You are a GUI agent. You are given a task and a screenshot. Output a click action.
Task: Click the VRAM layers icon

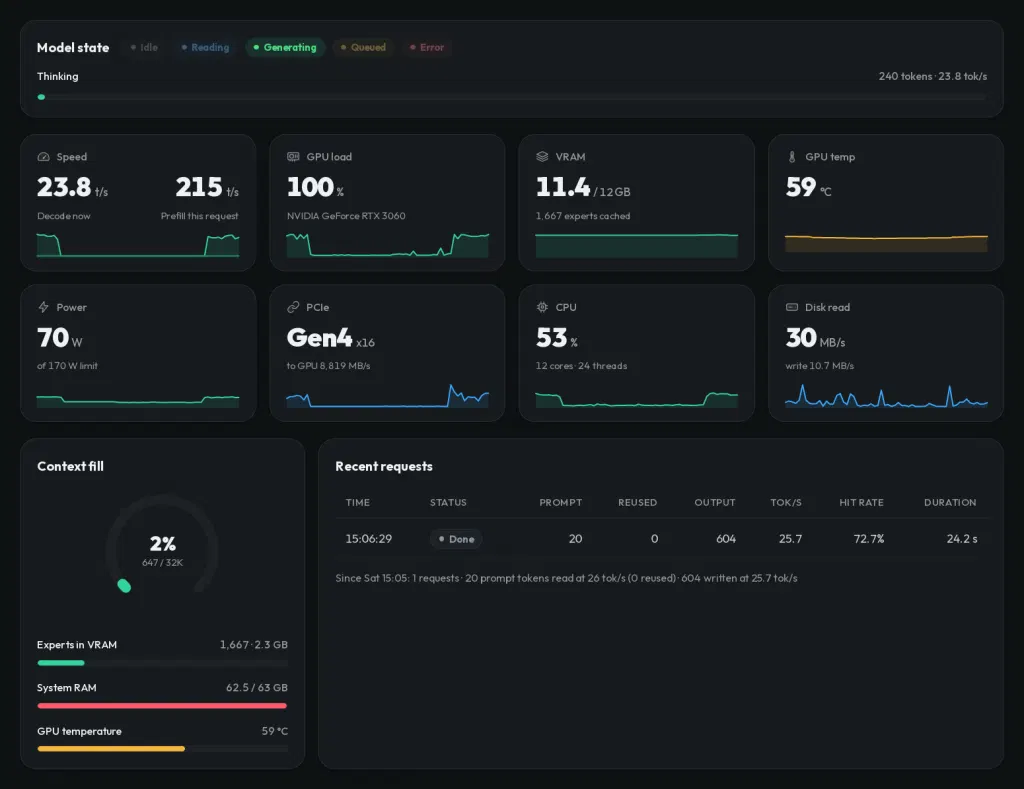pyautogui.click(x=542, y=157)
